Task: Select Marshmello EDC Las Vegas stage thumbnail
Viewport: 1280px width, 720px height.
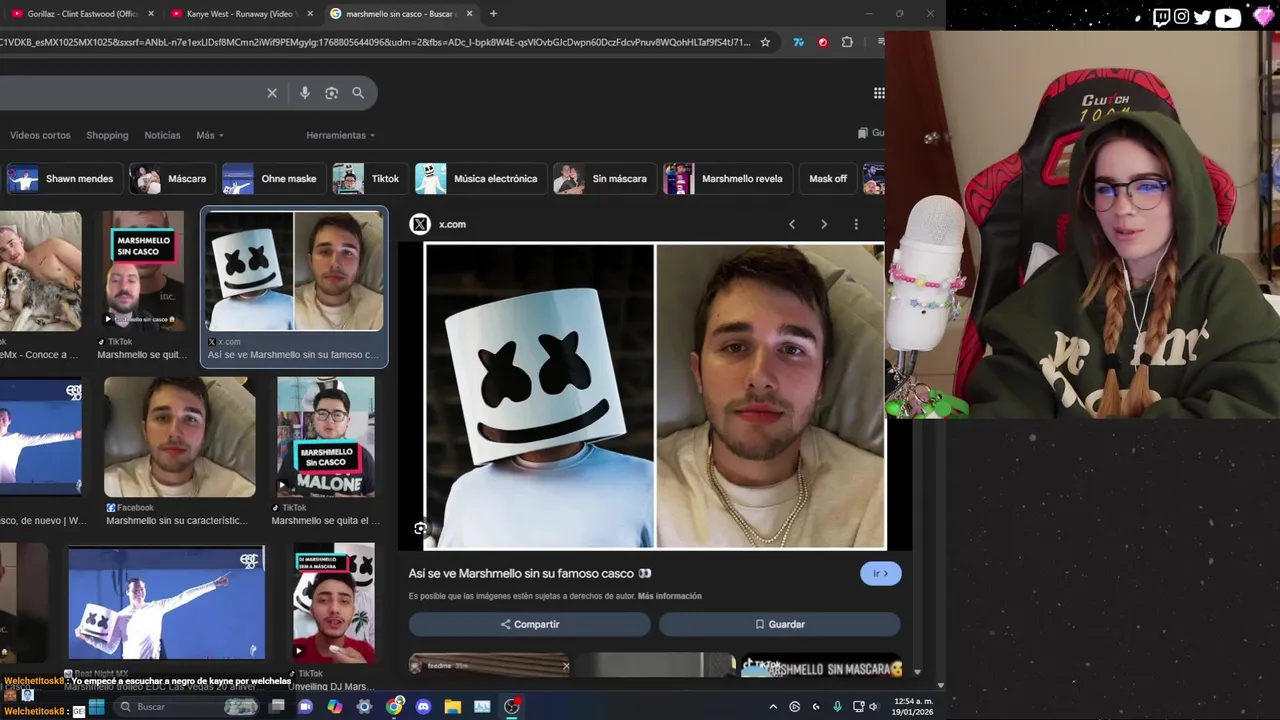Action: 166,603
